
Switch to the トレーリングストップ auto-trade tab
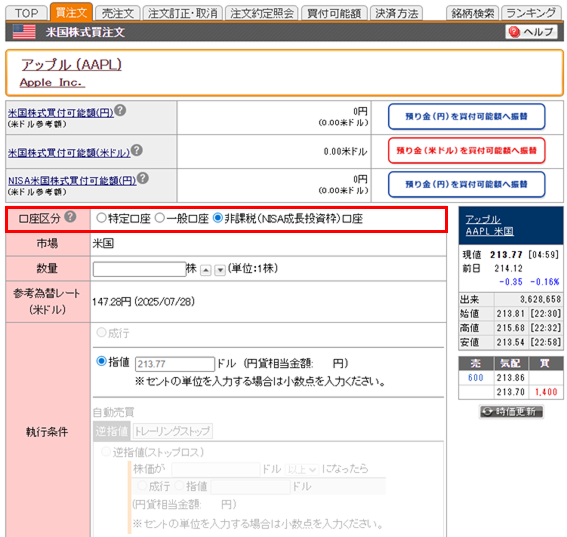172,431
